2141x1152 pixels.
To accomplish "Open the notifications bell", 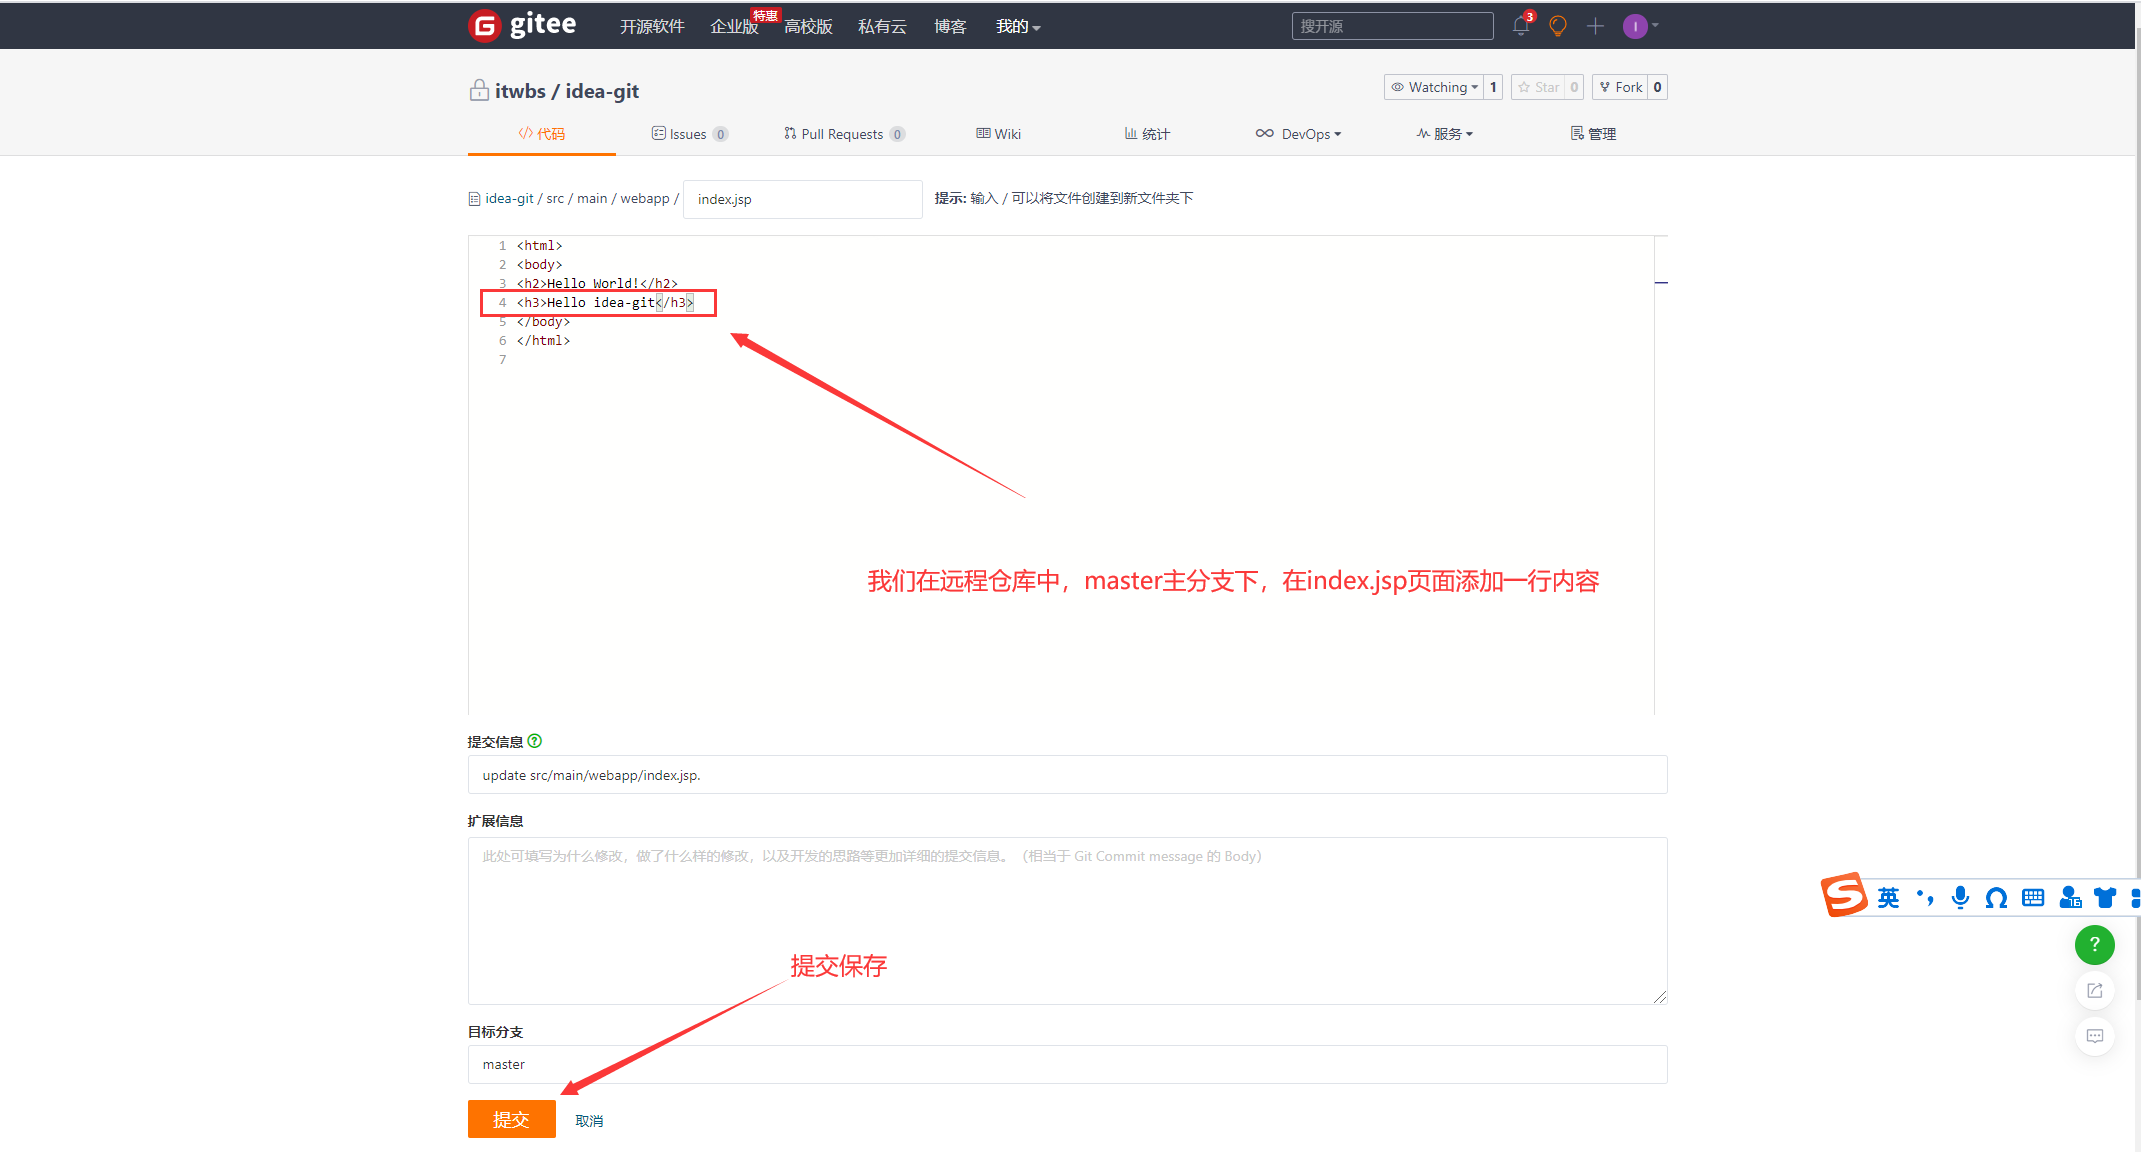I will (1521, 26).
